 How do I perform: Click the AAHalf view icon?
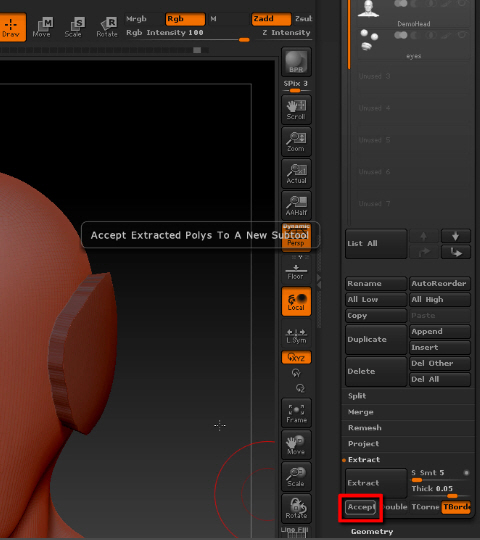pos(296,205)
